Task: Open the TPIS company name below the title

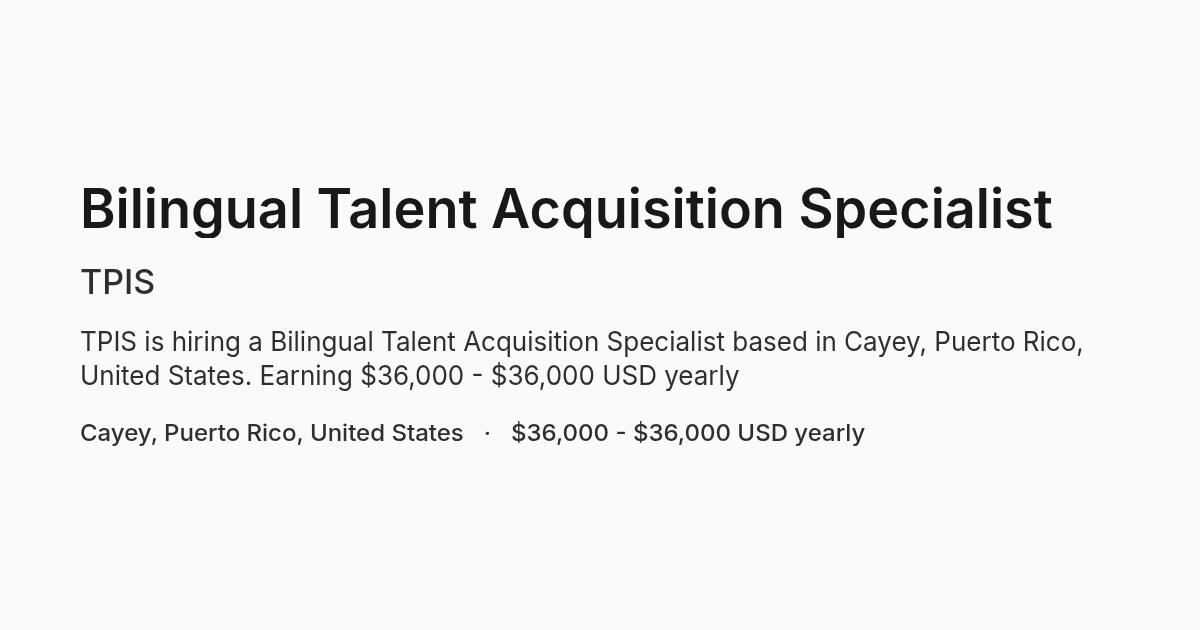Action: pyautogui.click(x=117, y=283)
